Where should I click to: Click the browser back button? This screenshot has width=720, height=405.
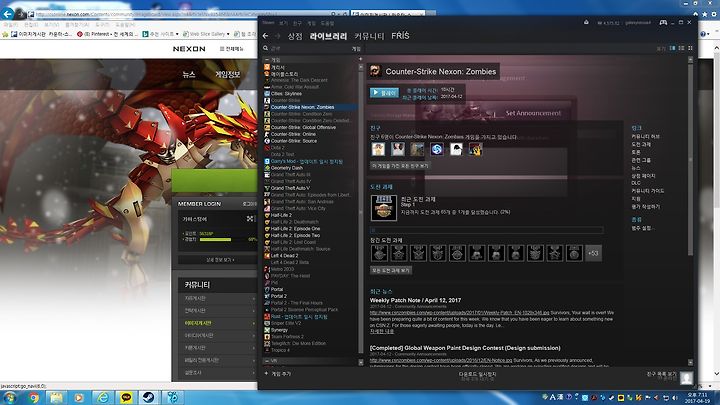pos(8,14)
